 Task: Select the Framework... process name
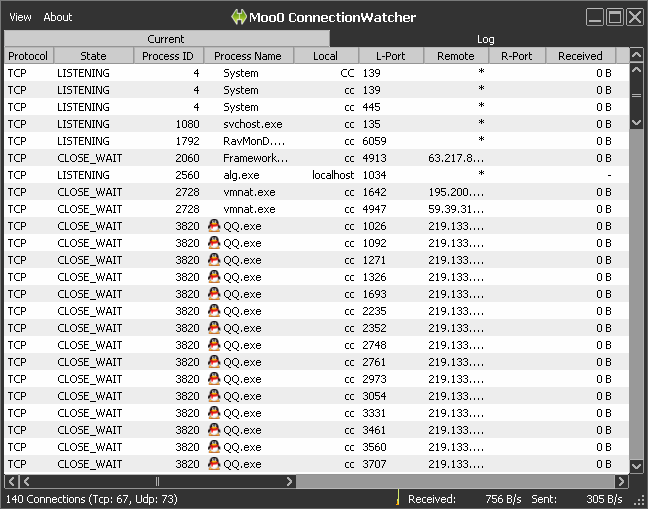pyautogui.click(x=255, y=158)
